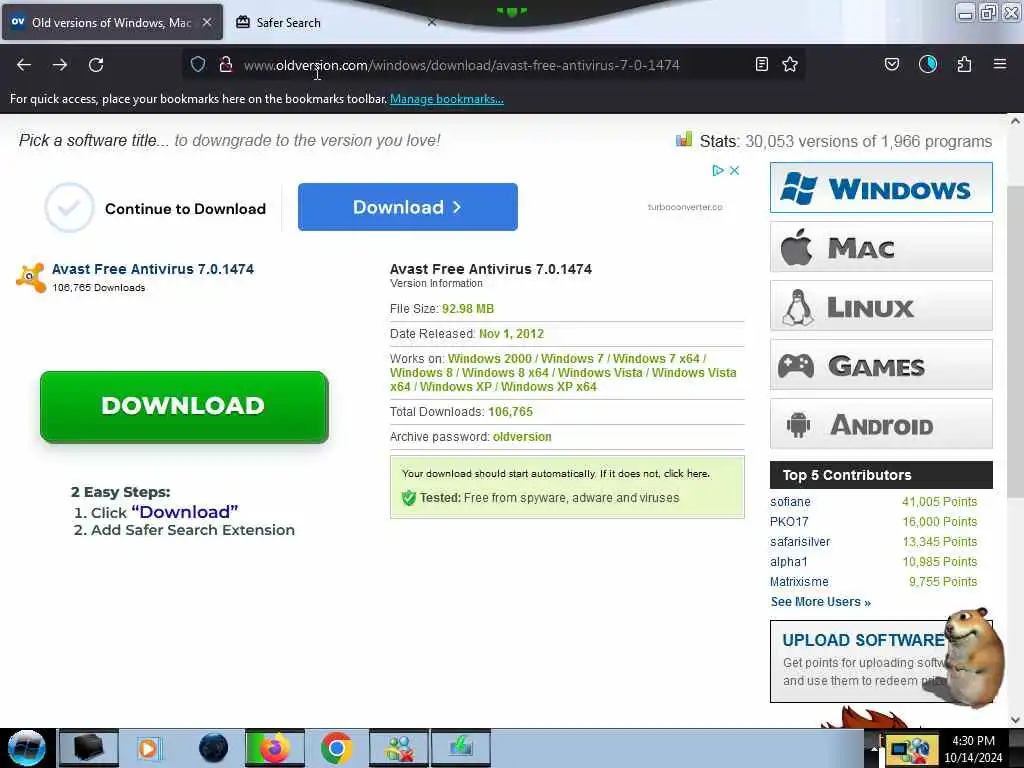Click the animated hamster mascot
Screen dimensions: 1024x768
coord(972,656)
